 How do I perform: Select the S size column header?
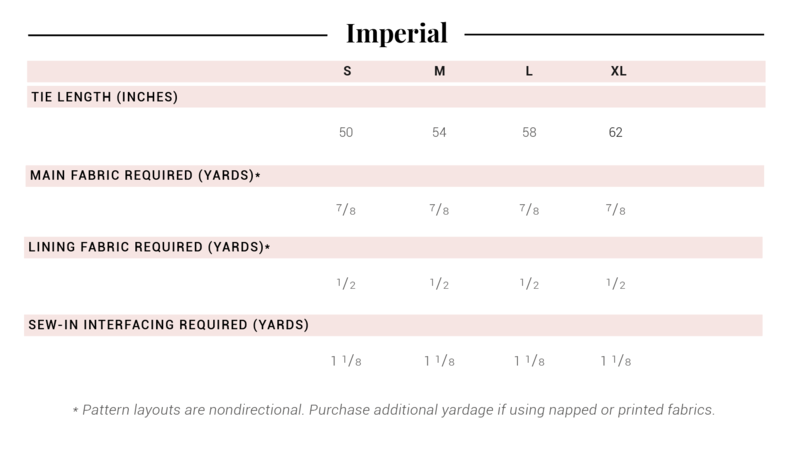click(x=347, y=72)
